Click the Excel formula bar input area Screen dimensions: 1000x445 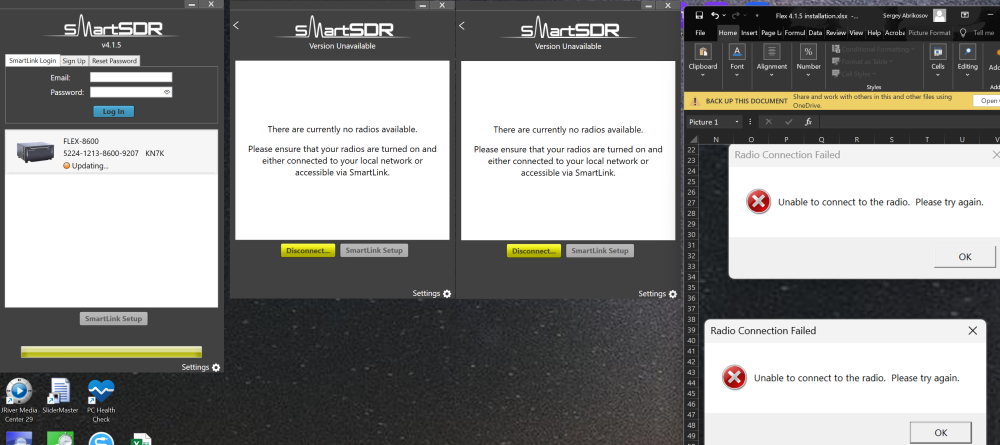click(909, 122)
